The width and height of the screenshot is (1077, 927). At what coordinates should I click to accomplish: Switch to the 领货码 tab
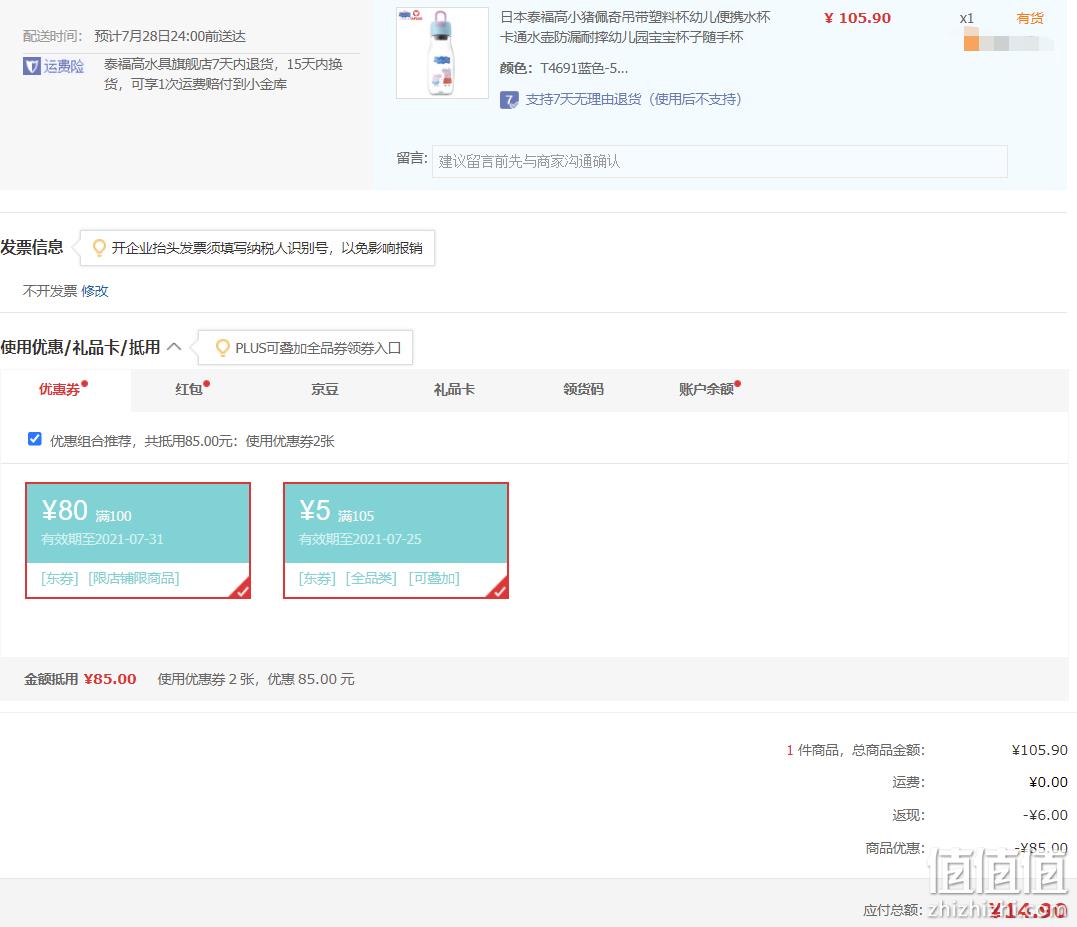click(583, 389)
